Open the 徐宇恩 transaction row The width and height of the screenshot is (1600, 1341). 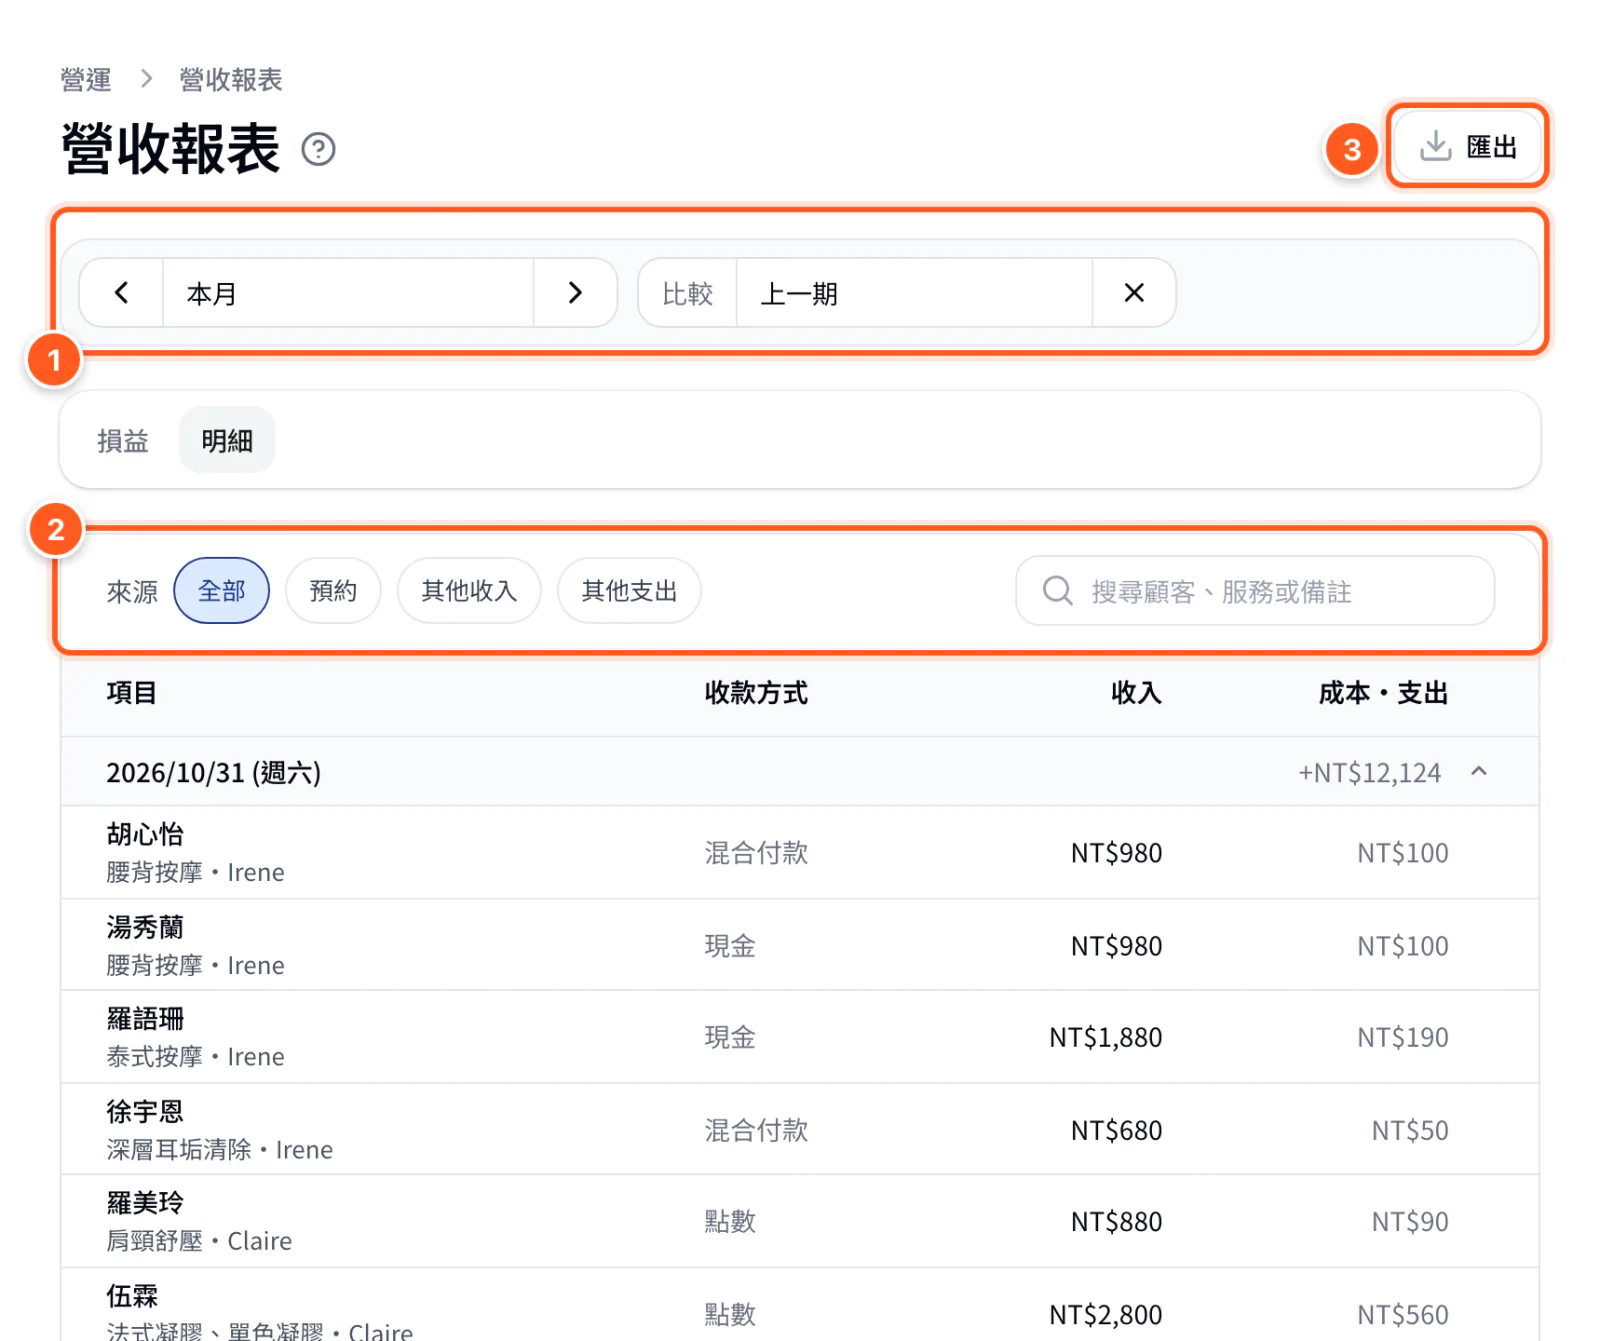(800, 1129)
